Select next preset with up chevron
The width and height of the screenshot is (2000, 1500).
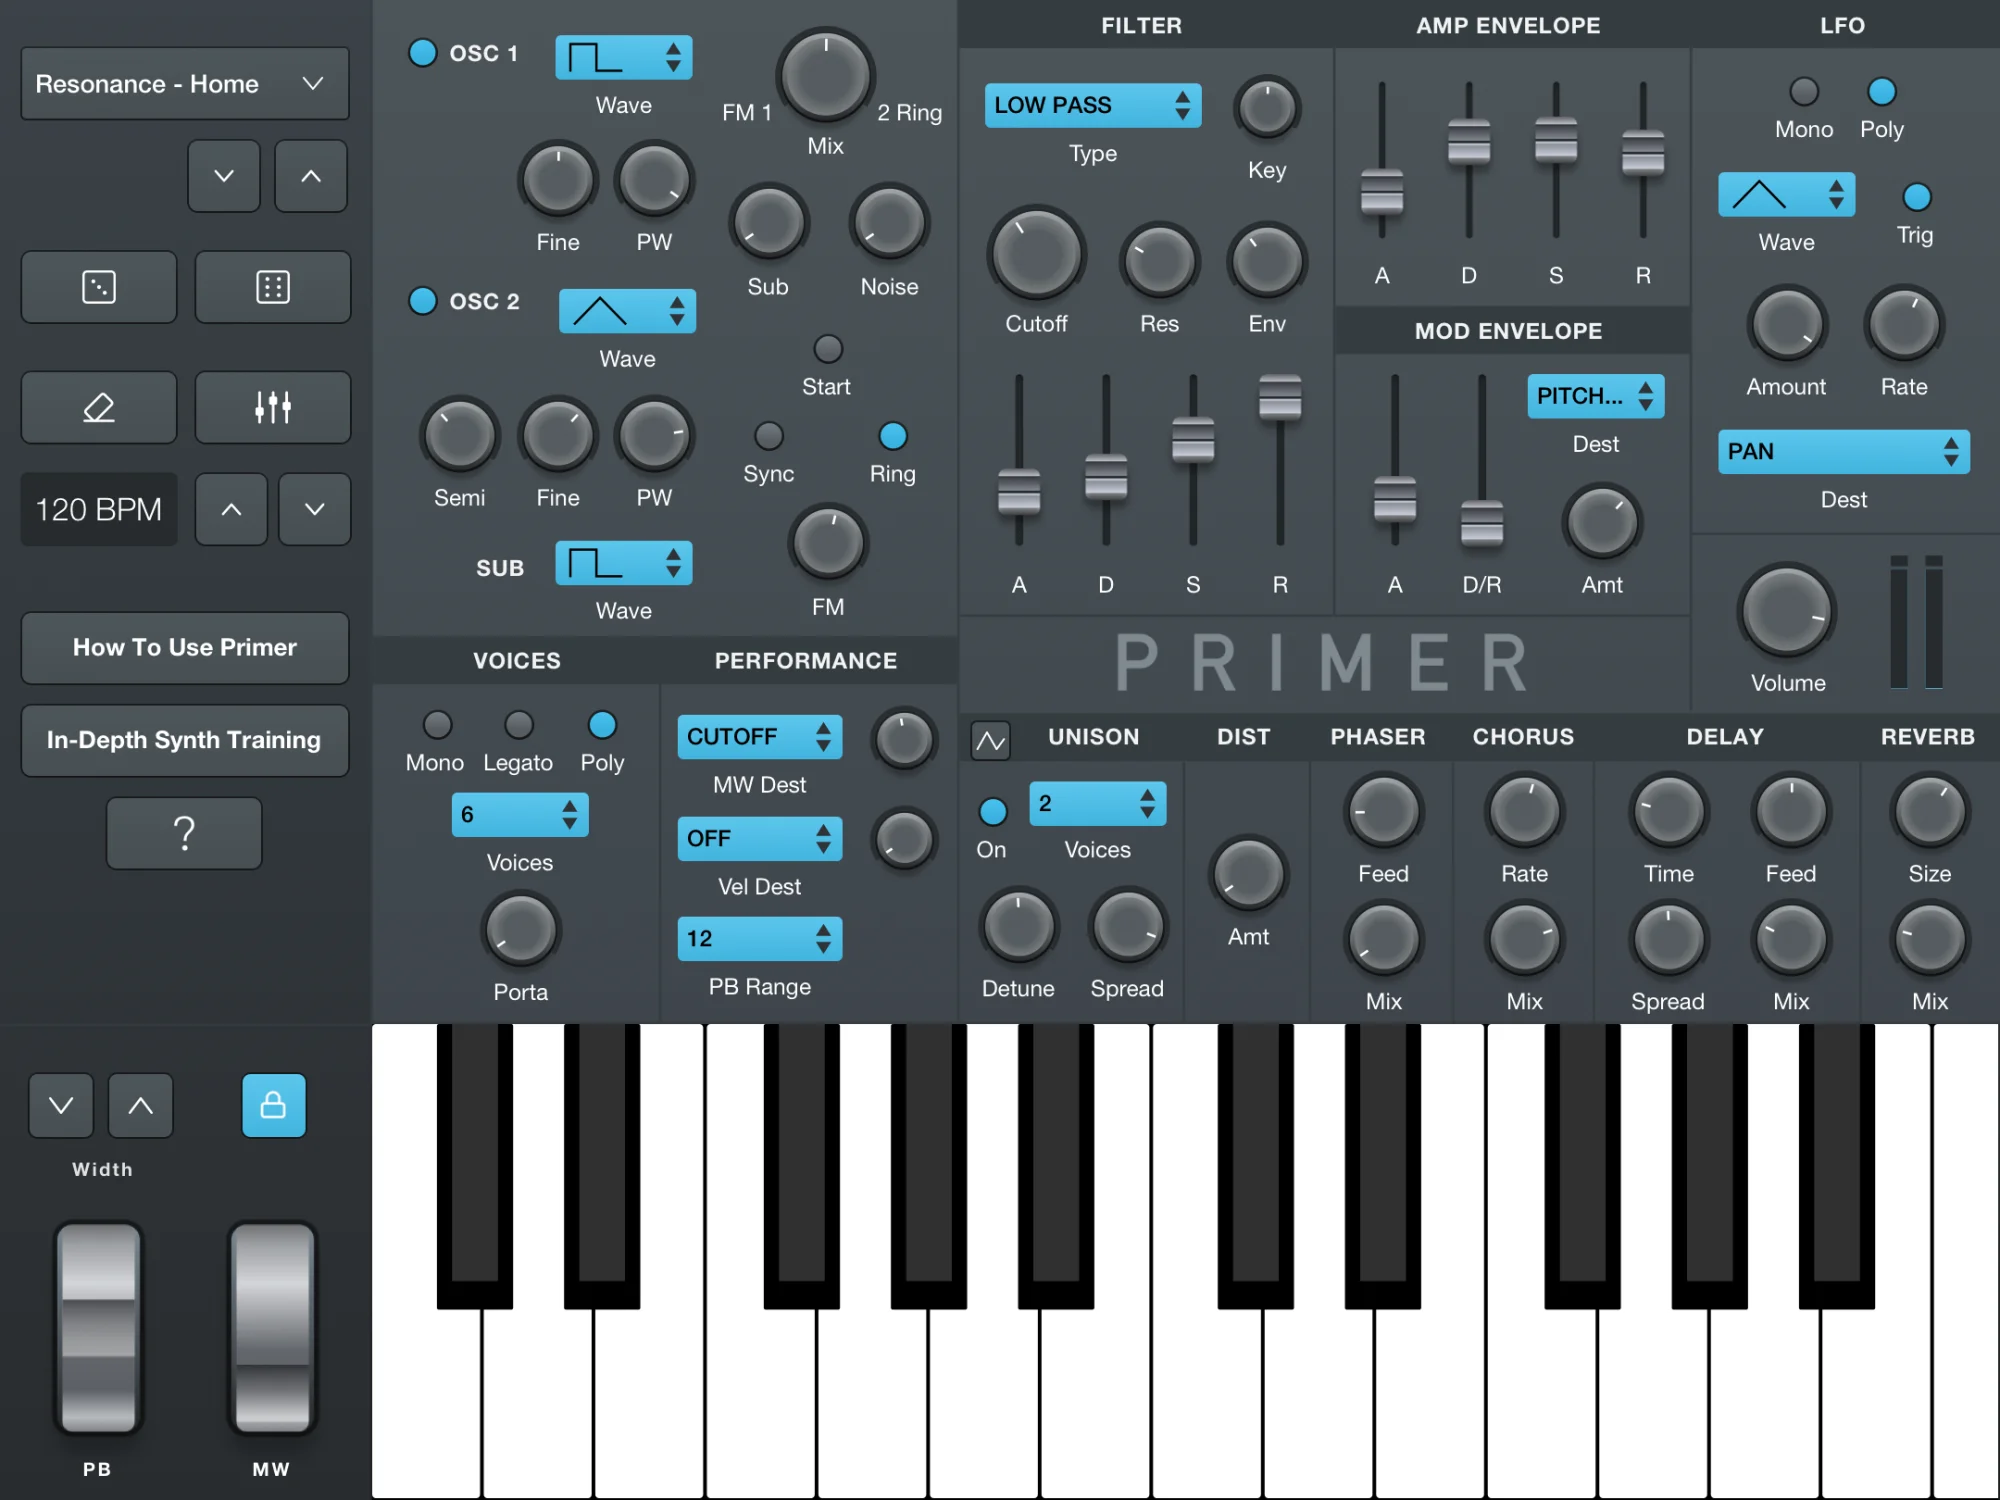click(311, 176)
